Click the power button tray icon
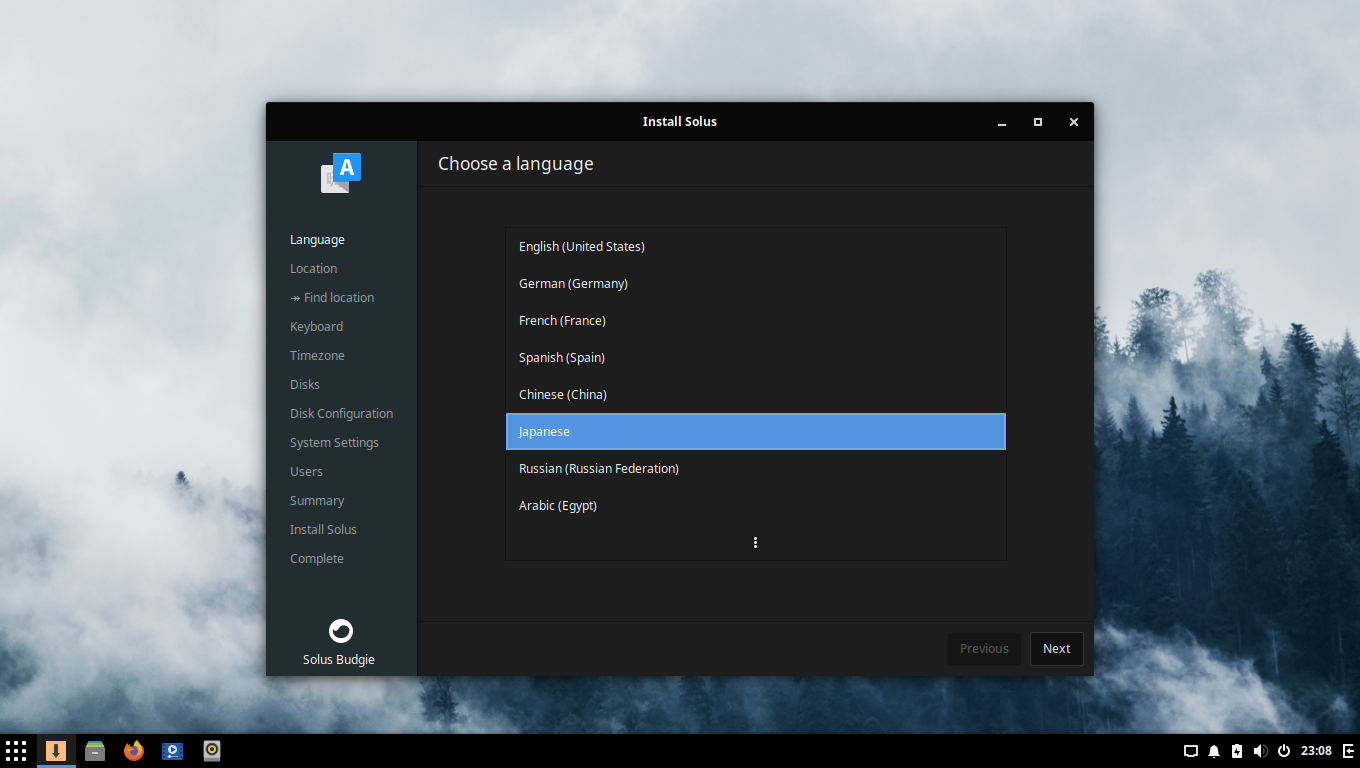 (1283, 751)
